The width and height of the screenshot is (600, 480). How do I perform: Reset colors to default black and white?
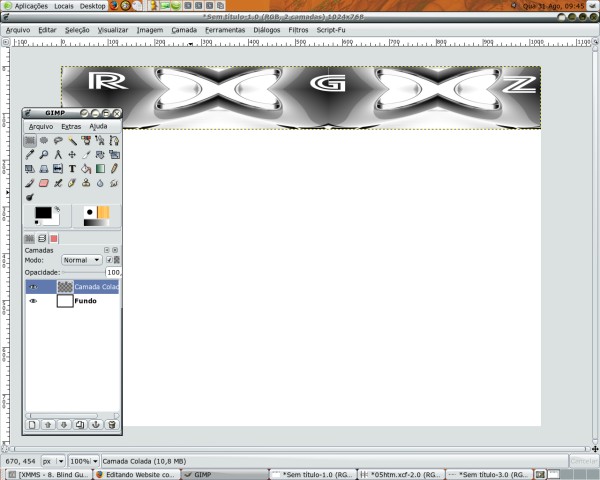pos(37,222)
